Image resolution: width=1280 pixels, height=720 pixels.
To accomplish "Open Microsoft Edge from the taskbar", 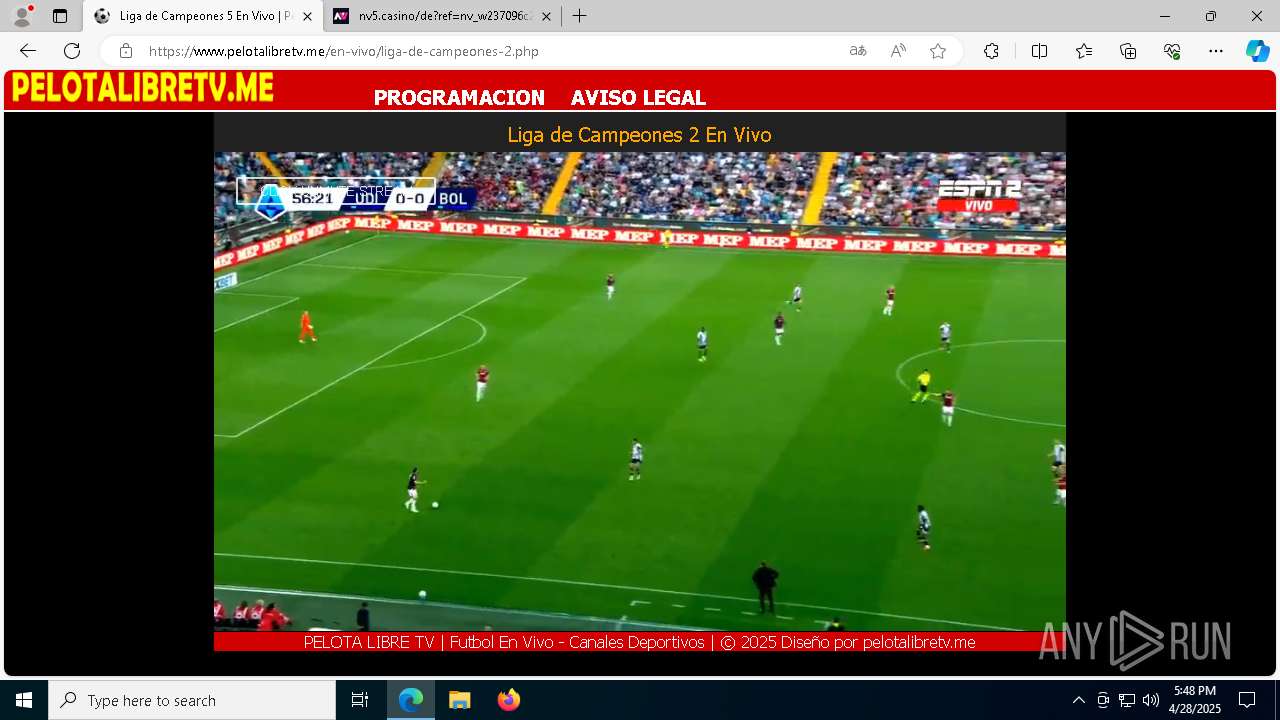I will tap(411, 700).
